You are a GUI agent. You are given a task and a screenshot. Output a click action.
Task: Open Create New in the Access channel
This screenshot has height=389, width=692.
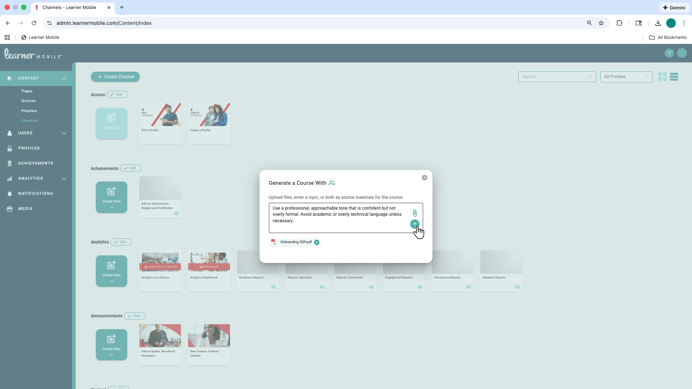[x=111, y=124]
